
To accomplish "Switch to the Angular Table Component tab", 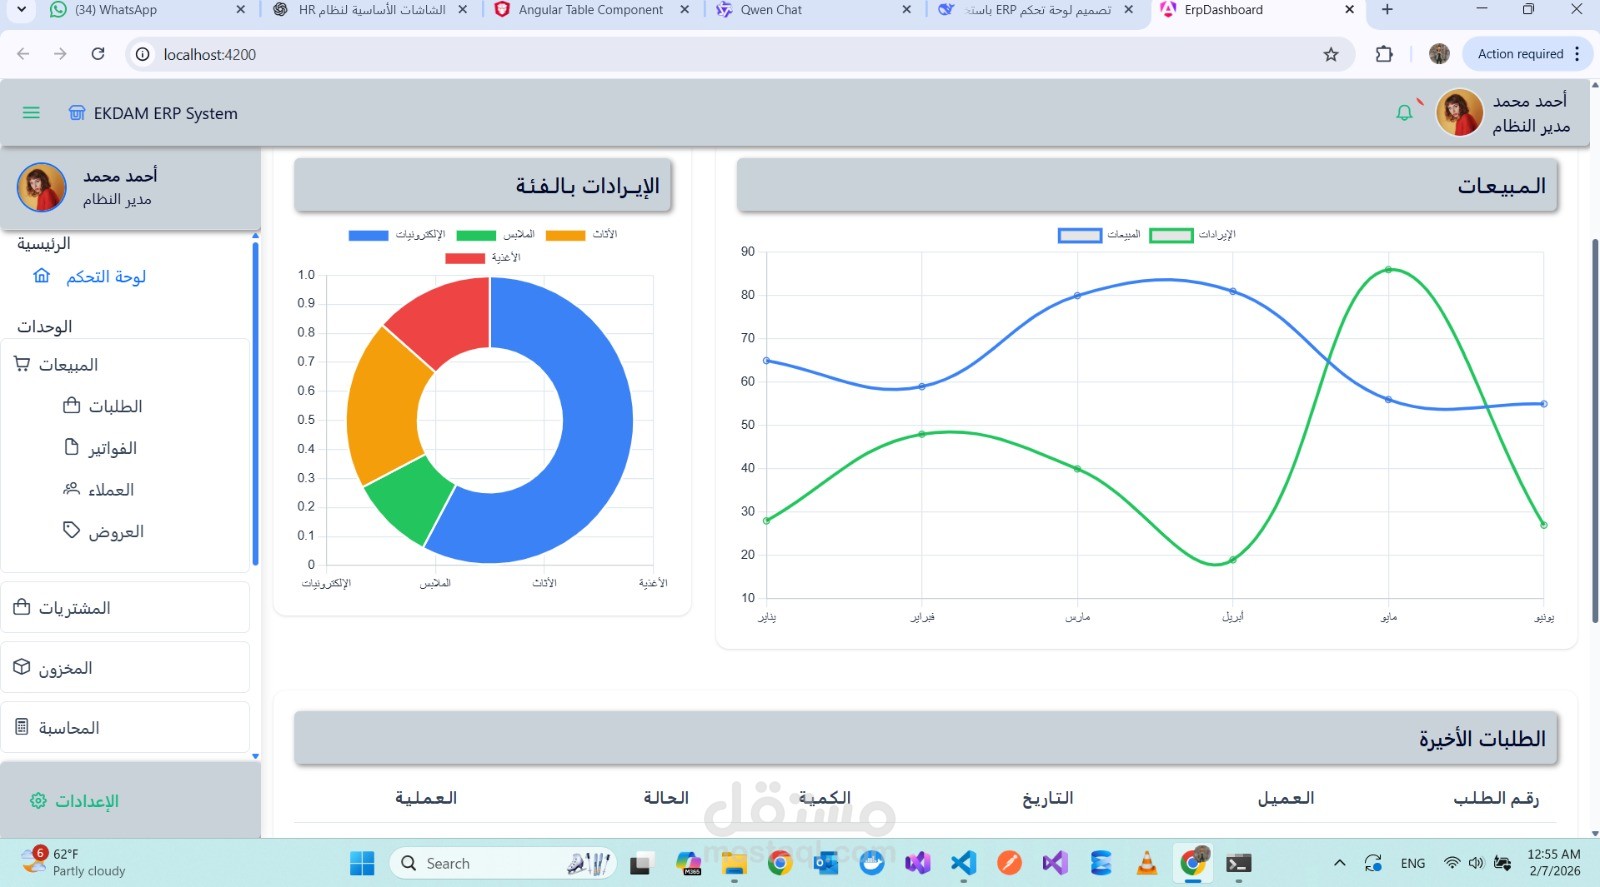I will coord(592,10).
